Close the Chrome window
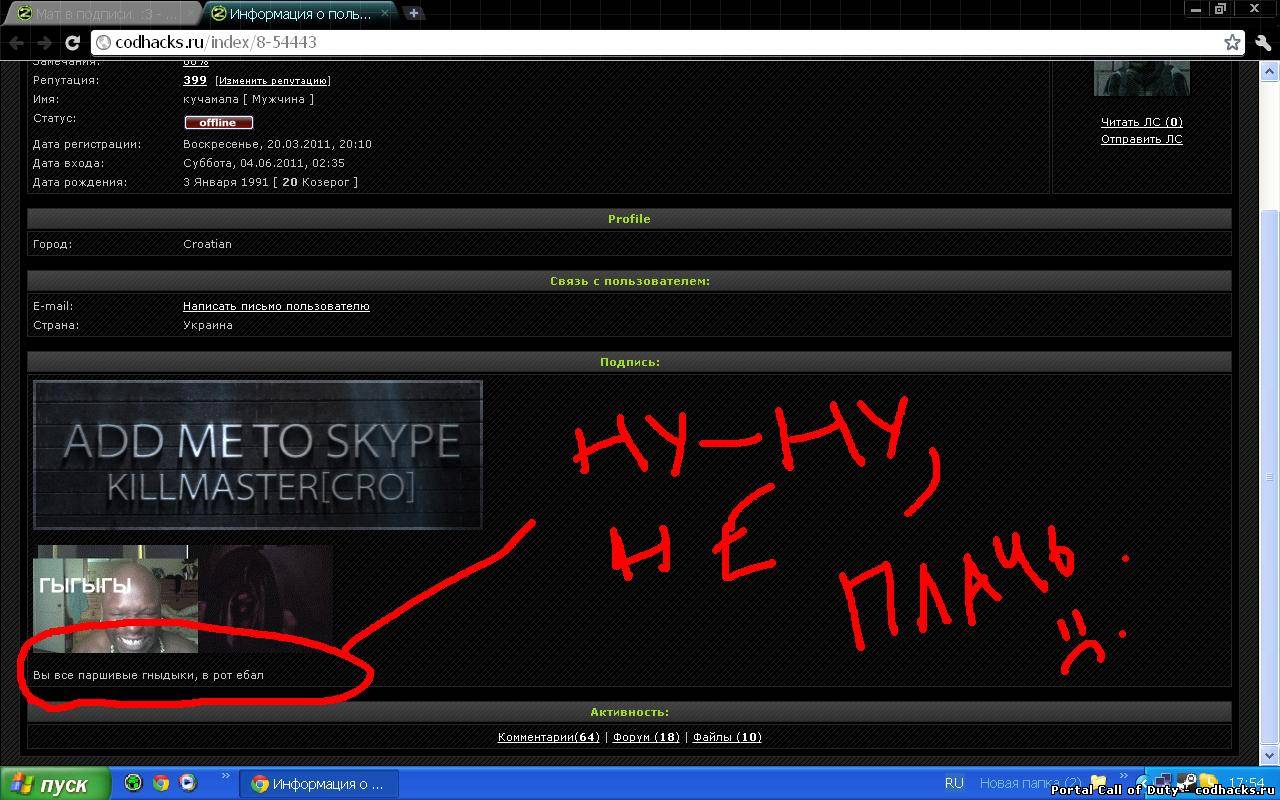This screenshot has height=800, width=1280. tap(1254, 9)
